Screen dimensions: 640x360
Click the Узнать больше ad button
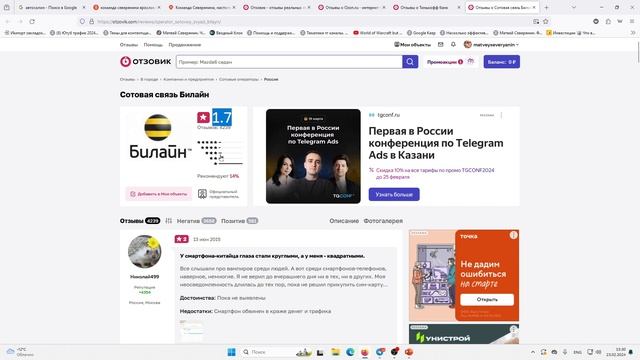[x=394, y=194]
